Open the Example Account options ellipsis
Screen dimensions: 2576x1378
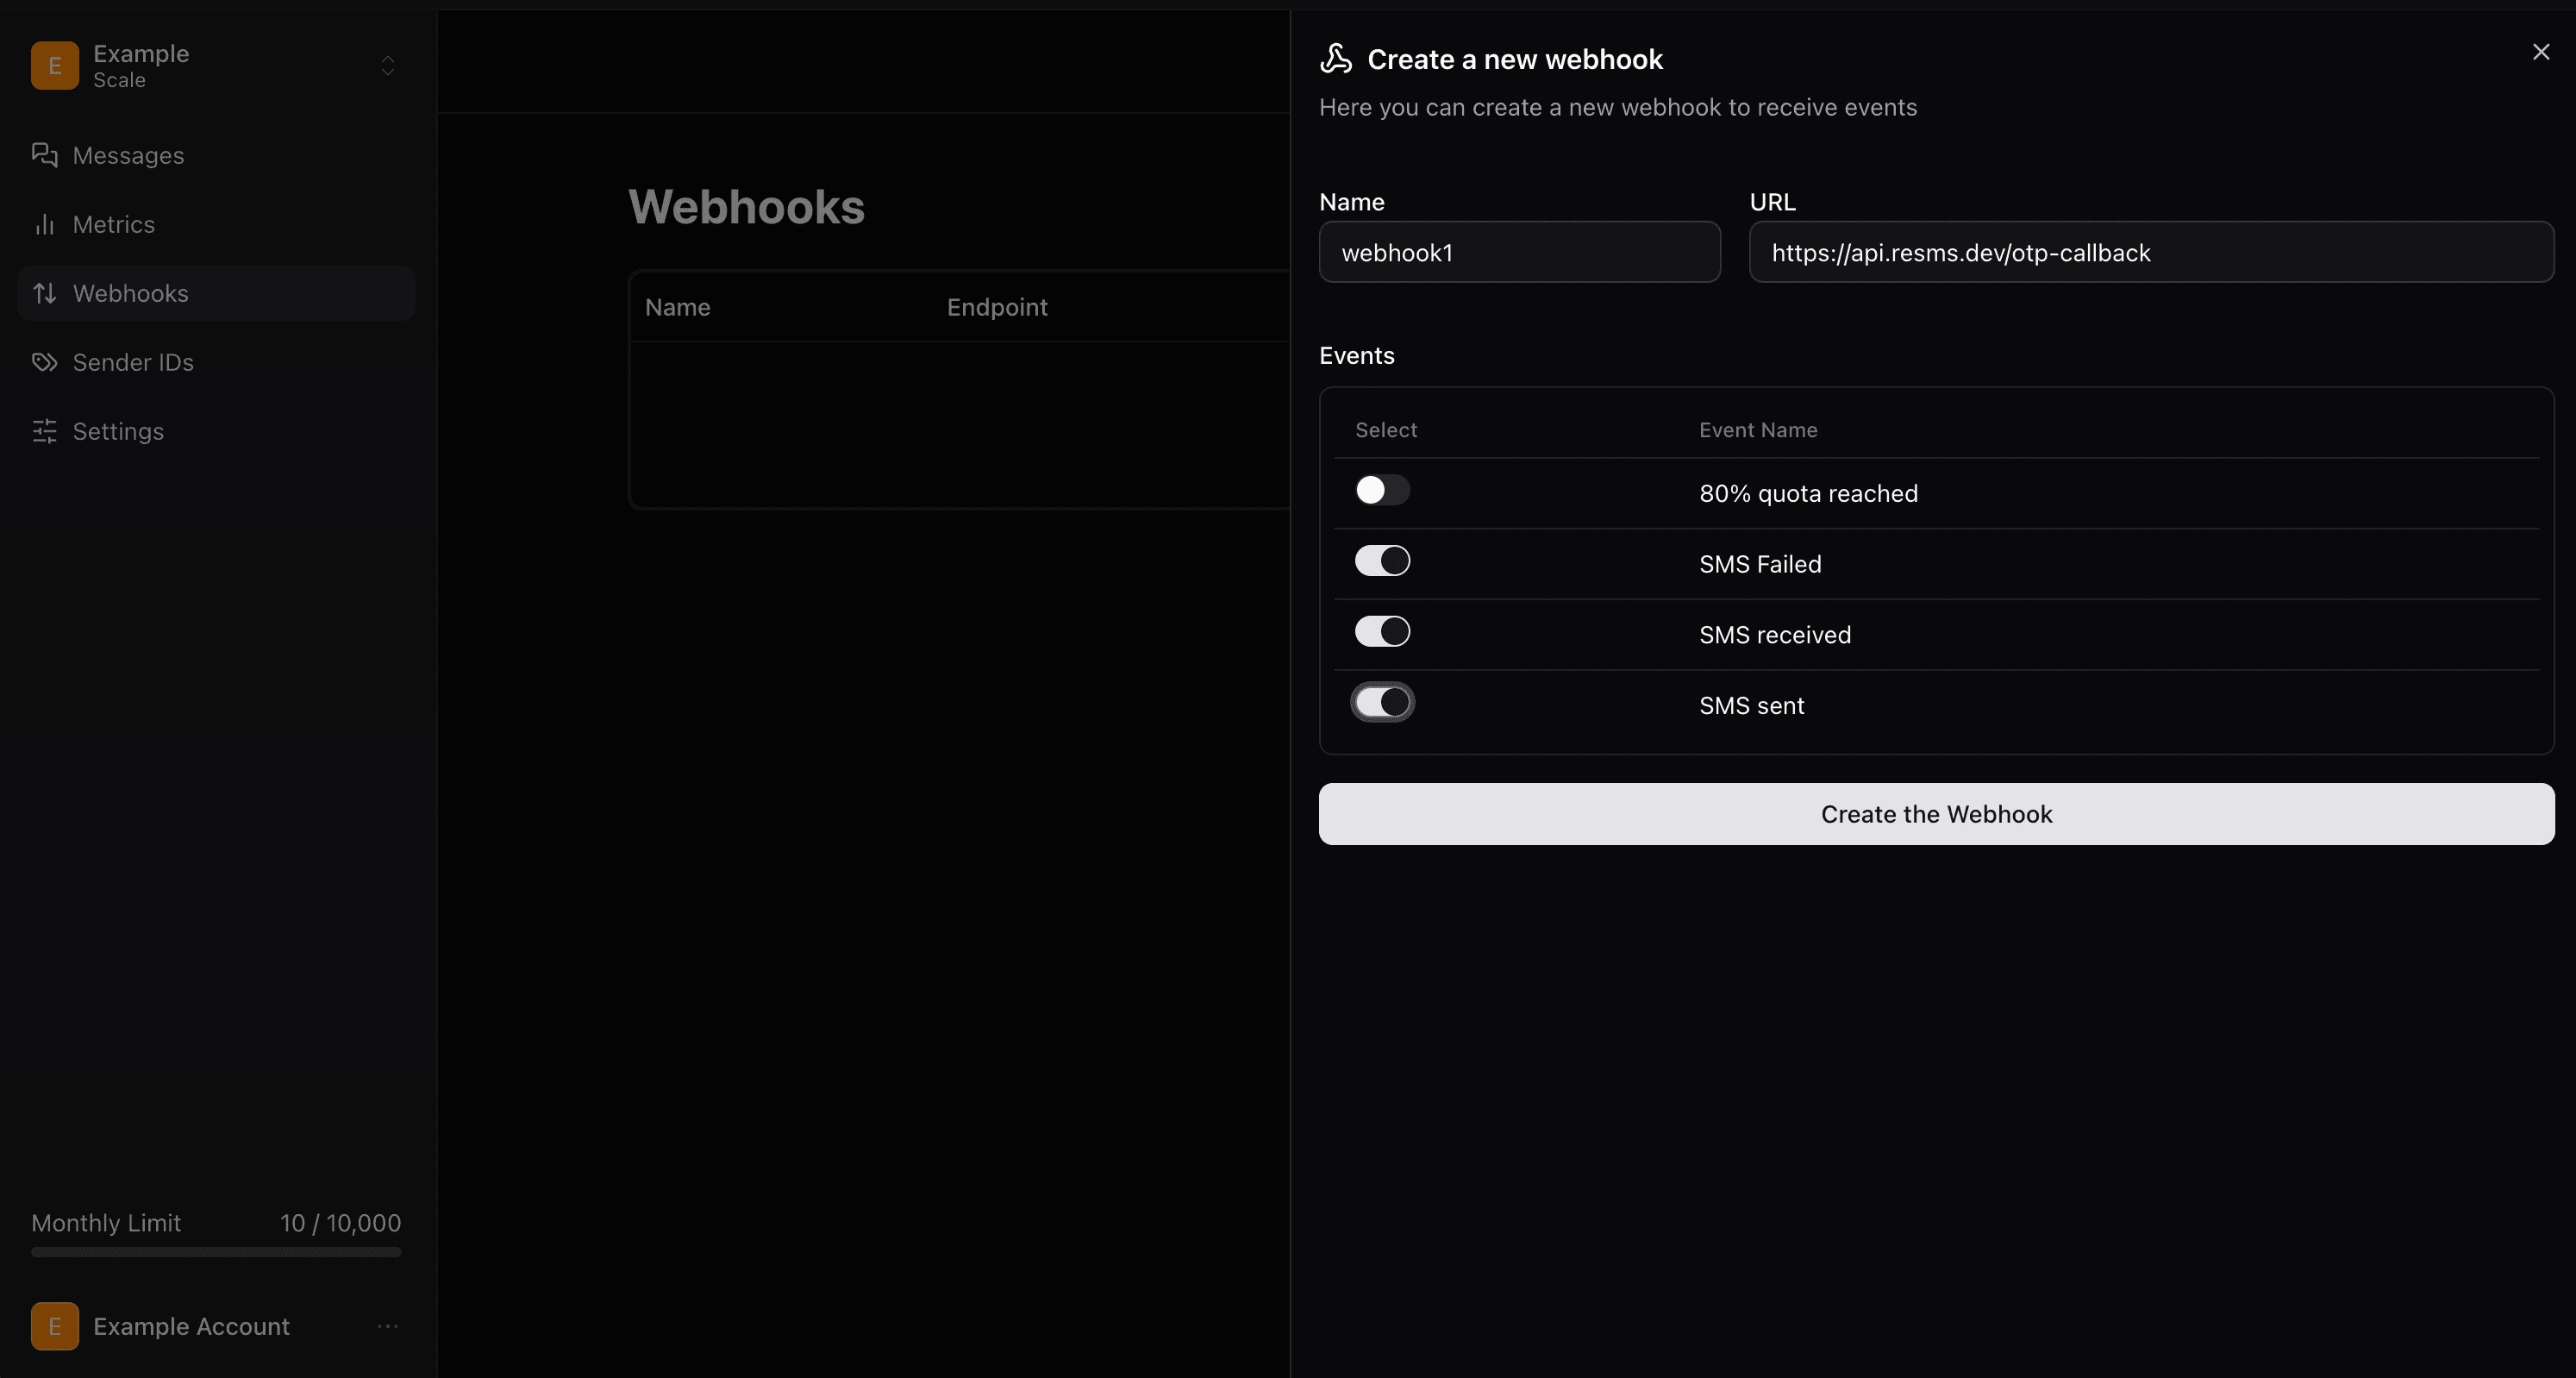click(388, 1326)
